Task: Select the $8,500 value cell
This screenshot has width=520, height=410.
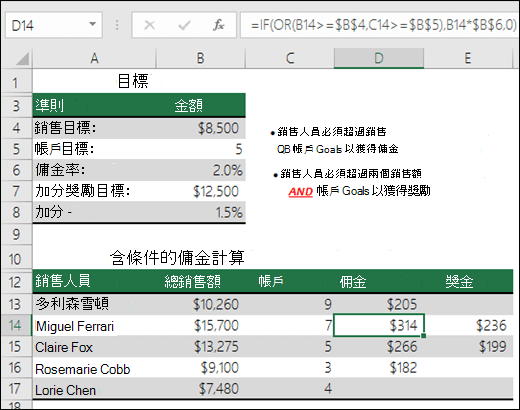Action: [201, 128]
